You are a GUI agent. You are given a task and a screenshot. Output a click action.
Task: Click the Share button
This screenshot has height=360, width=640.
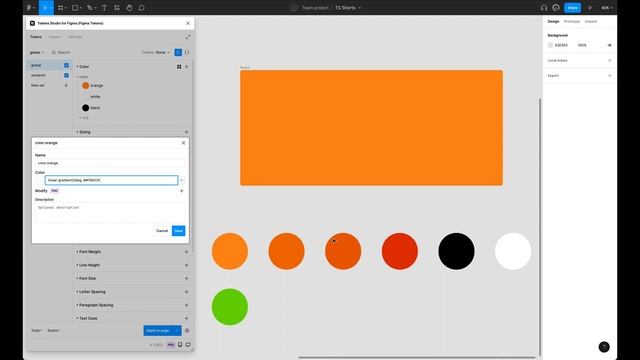tap(572, 7)
